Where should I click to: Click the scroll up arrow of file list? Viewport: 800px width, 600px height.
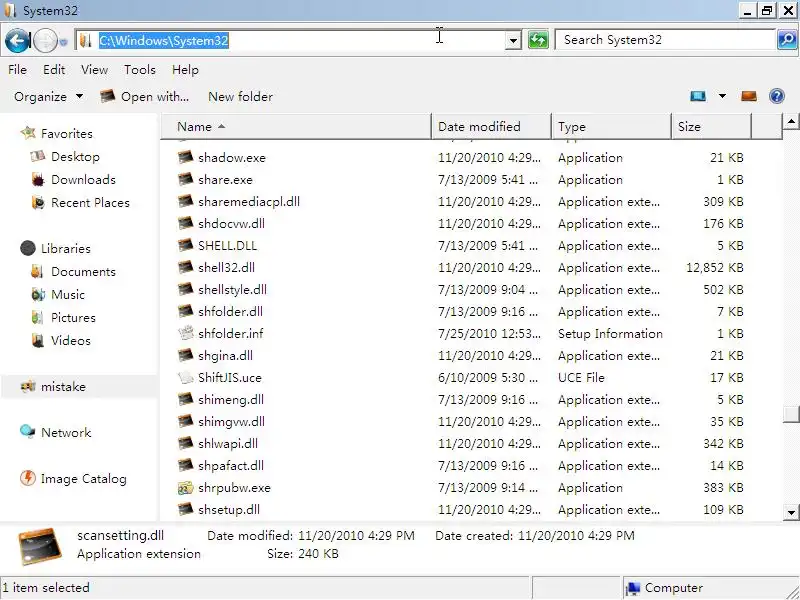pos(791,121)
